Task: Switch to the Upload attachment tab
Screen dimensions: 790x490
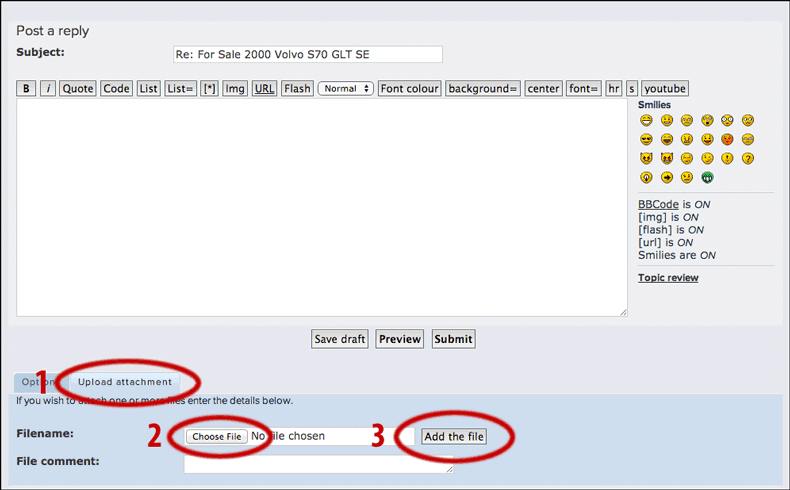Action: tap(125, 382)
